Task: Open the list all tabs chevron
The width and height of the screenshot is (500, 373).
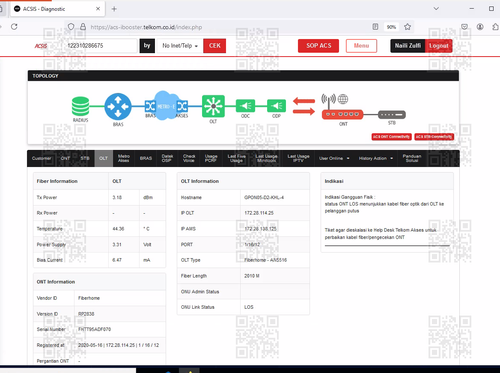Action: [x=436, y=9]
